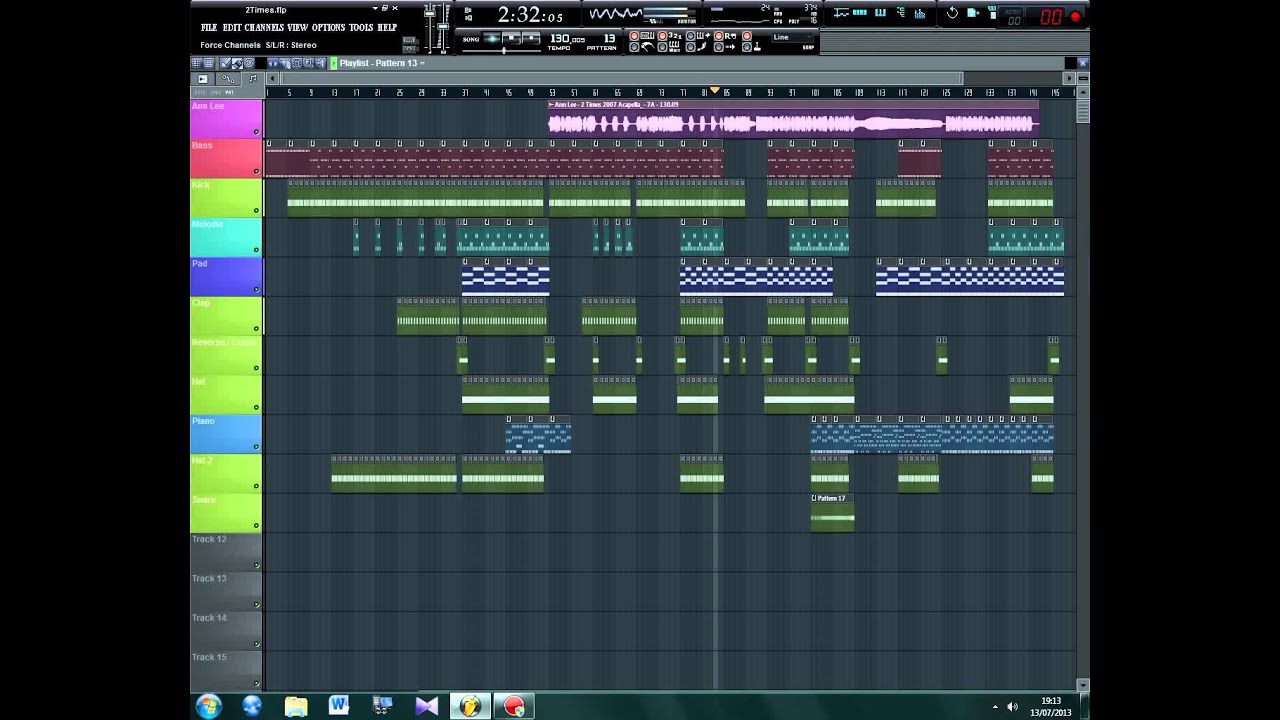The height and width of the screenshot is (720, 1280).
Task: Mute the Bass track
Action: coord(256,171)
